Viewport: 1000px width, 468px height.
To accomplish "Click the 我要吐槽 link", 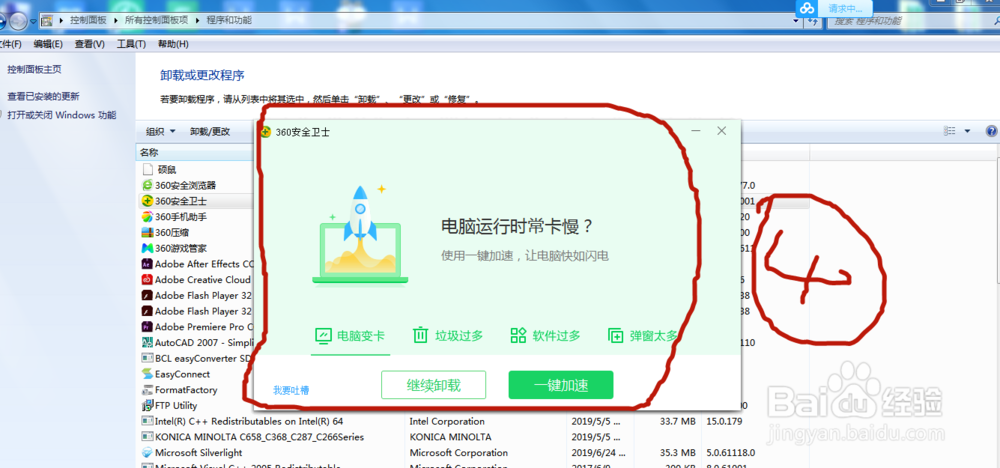I will [x=291, y=390].
